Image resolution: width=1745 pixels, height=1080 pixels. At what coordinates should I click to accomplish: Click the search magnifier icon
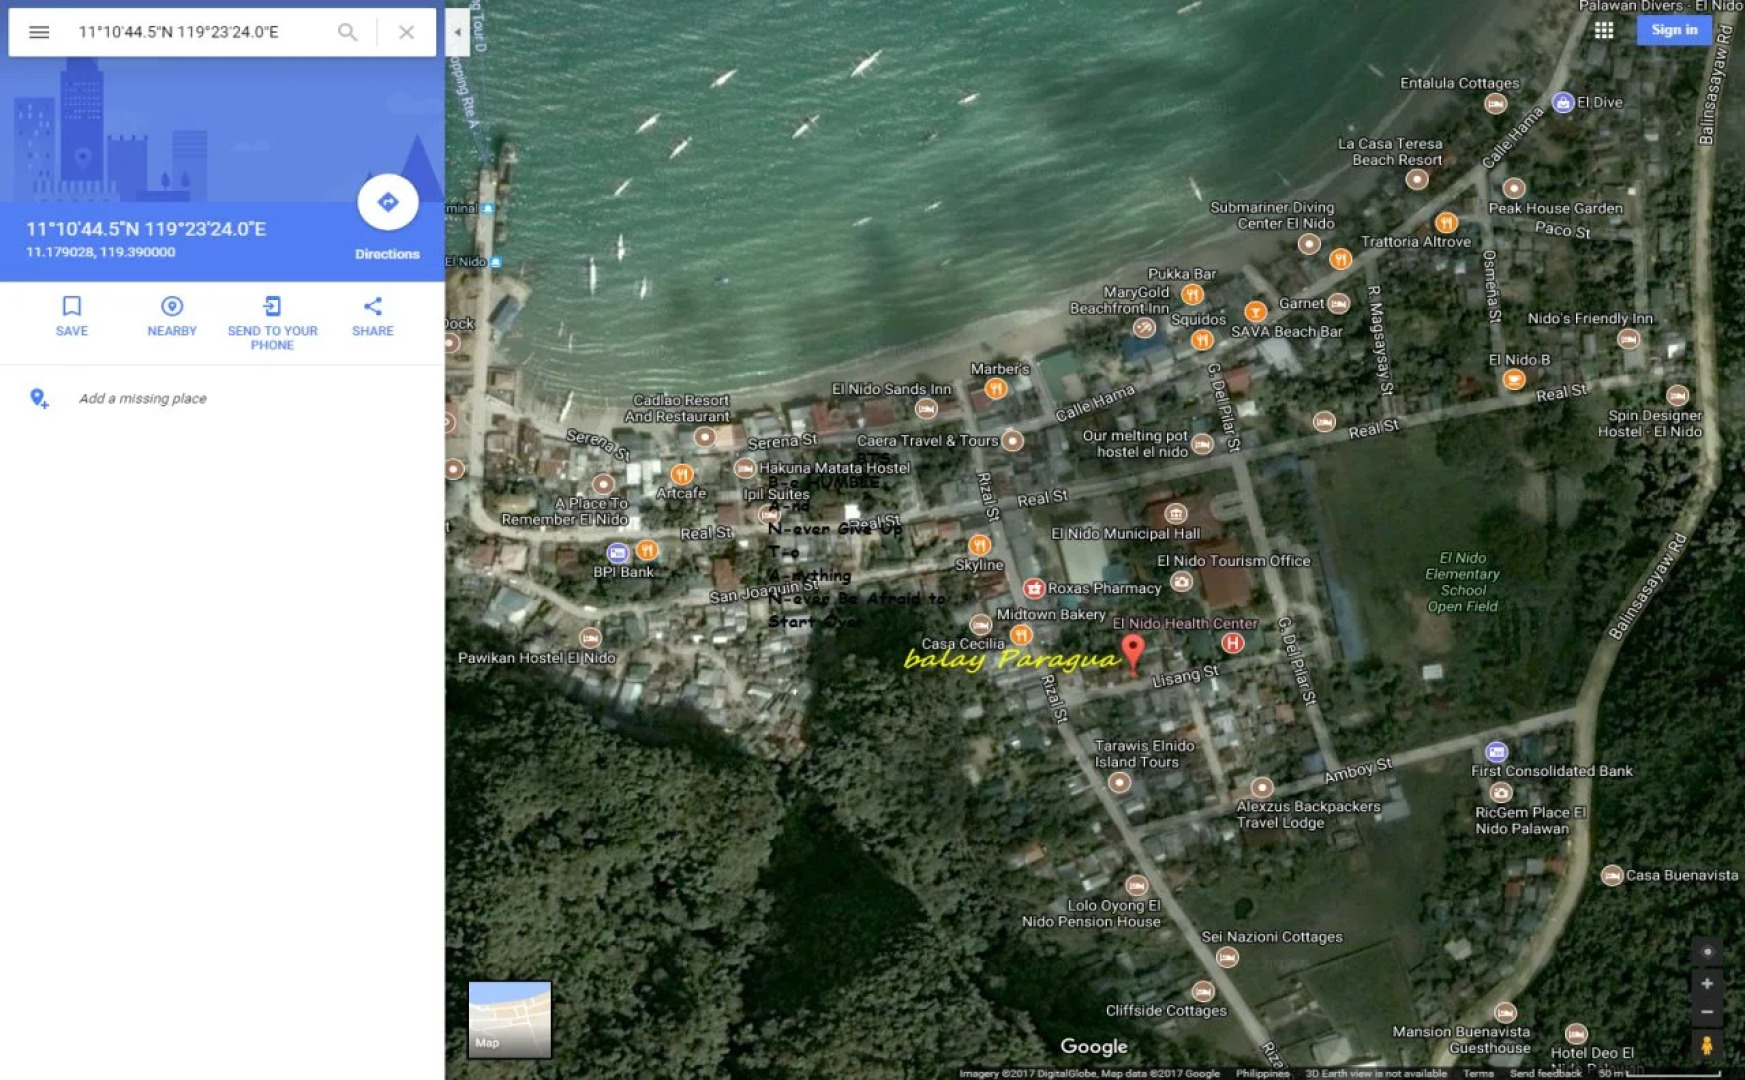pos(347,32)
